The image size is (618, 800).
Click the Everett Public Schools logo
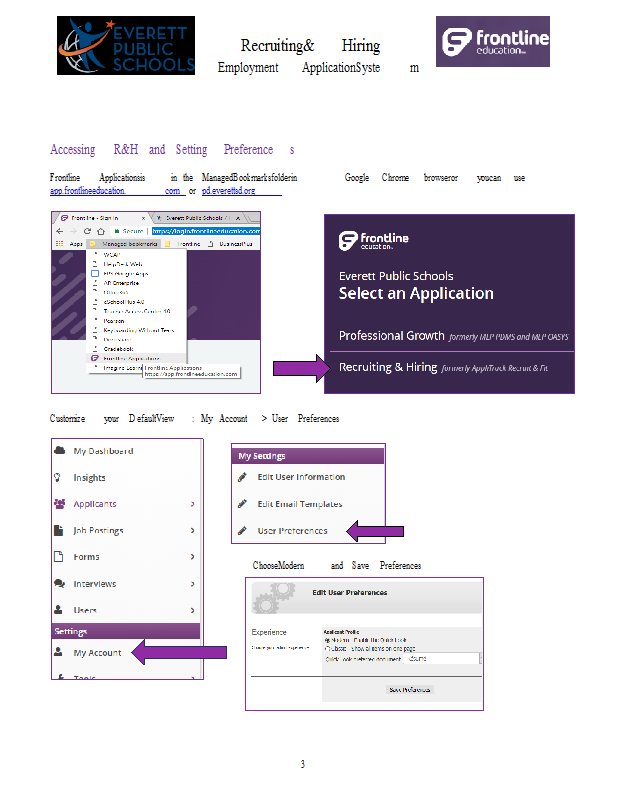[126, 45]
